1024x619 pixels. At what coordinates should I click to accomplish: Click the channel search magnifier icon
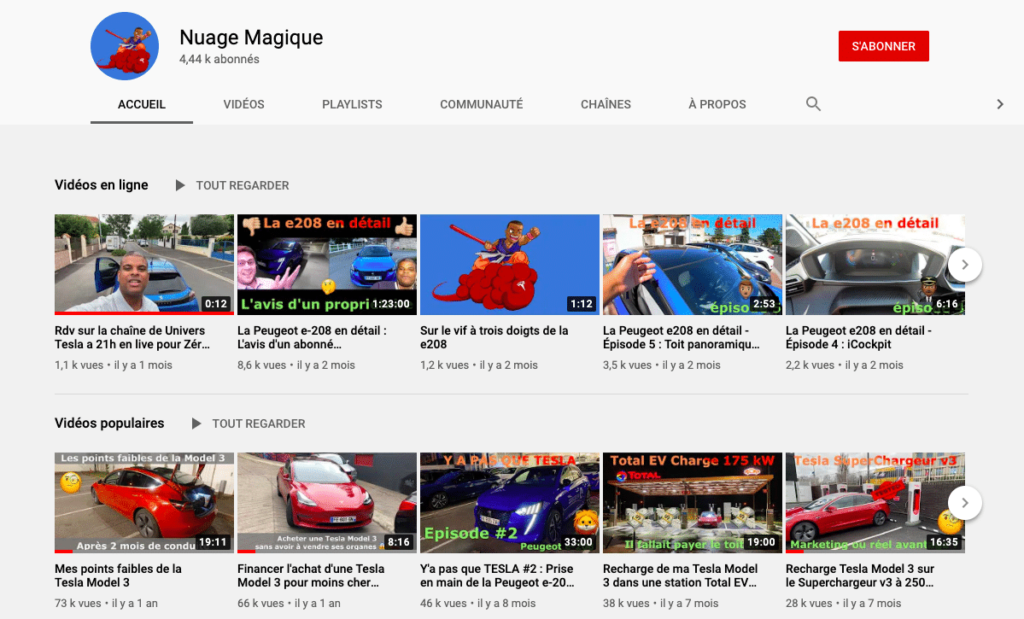point(813,104)
